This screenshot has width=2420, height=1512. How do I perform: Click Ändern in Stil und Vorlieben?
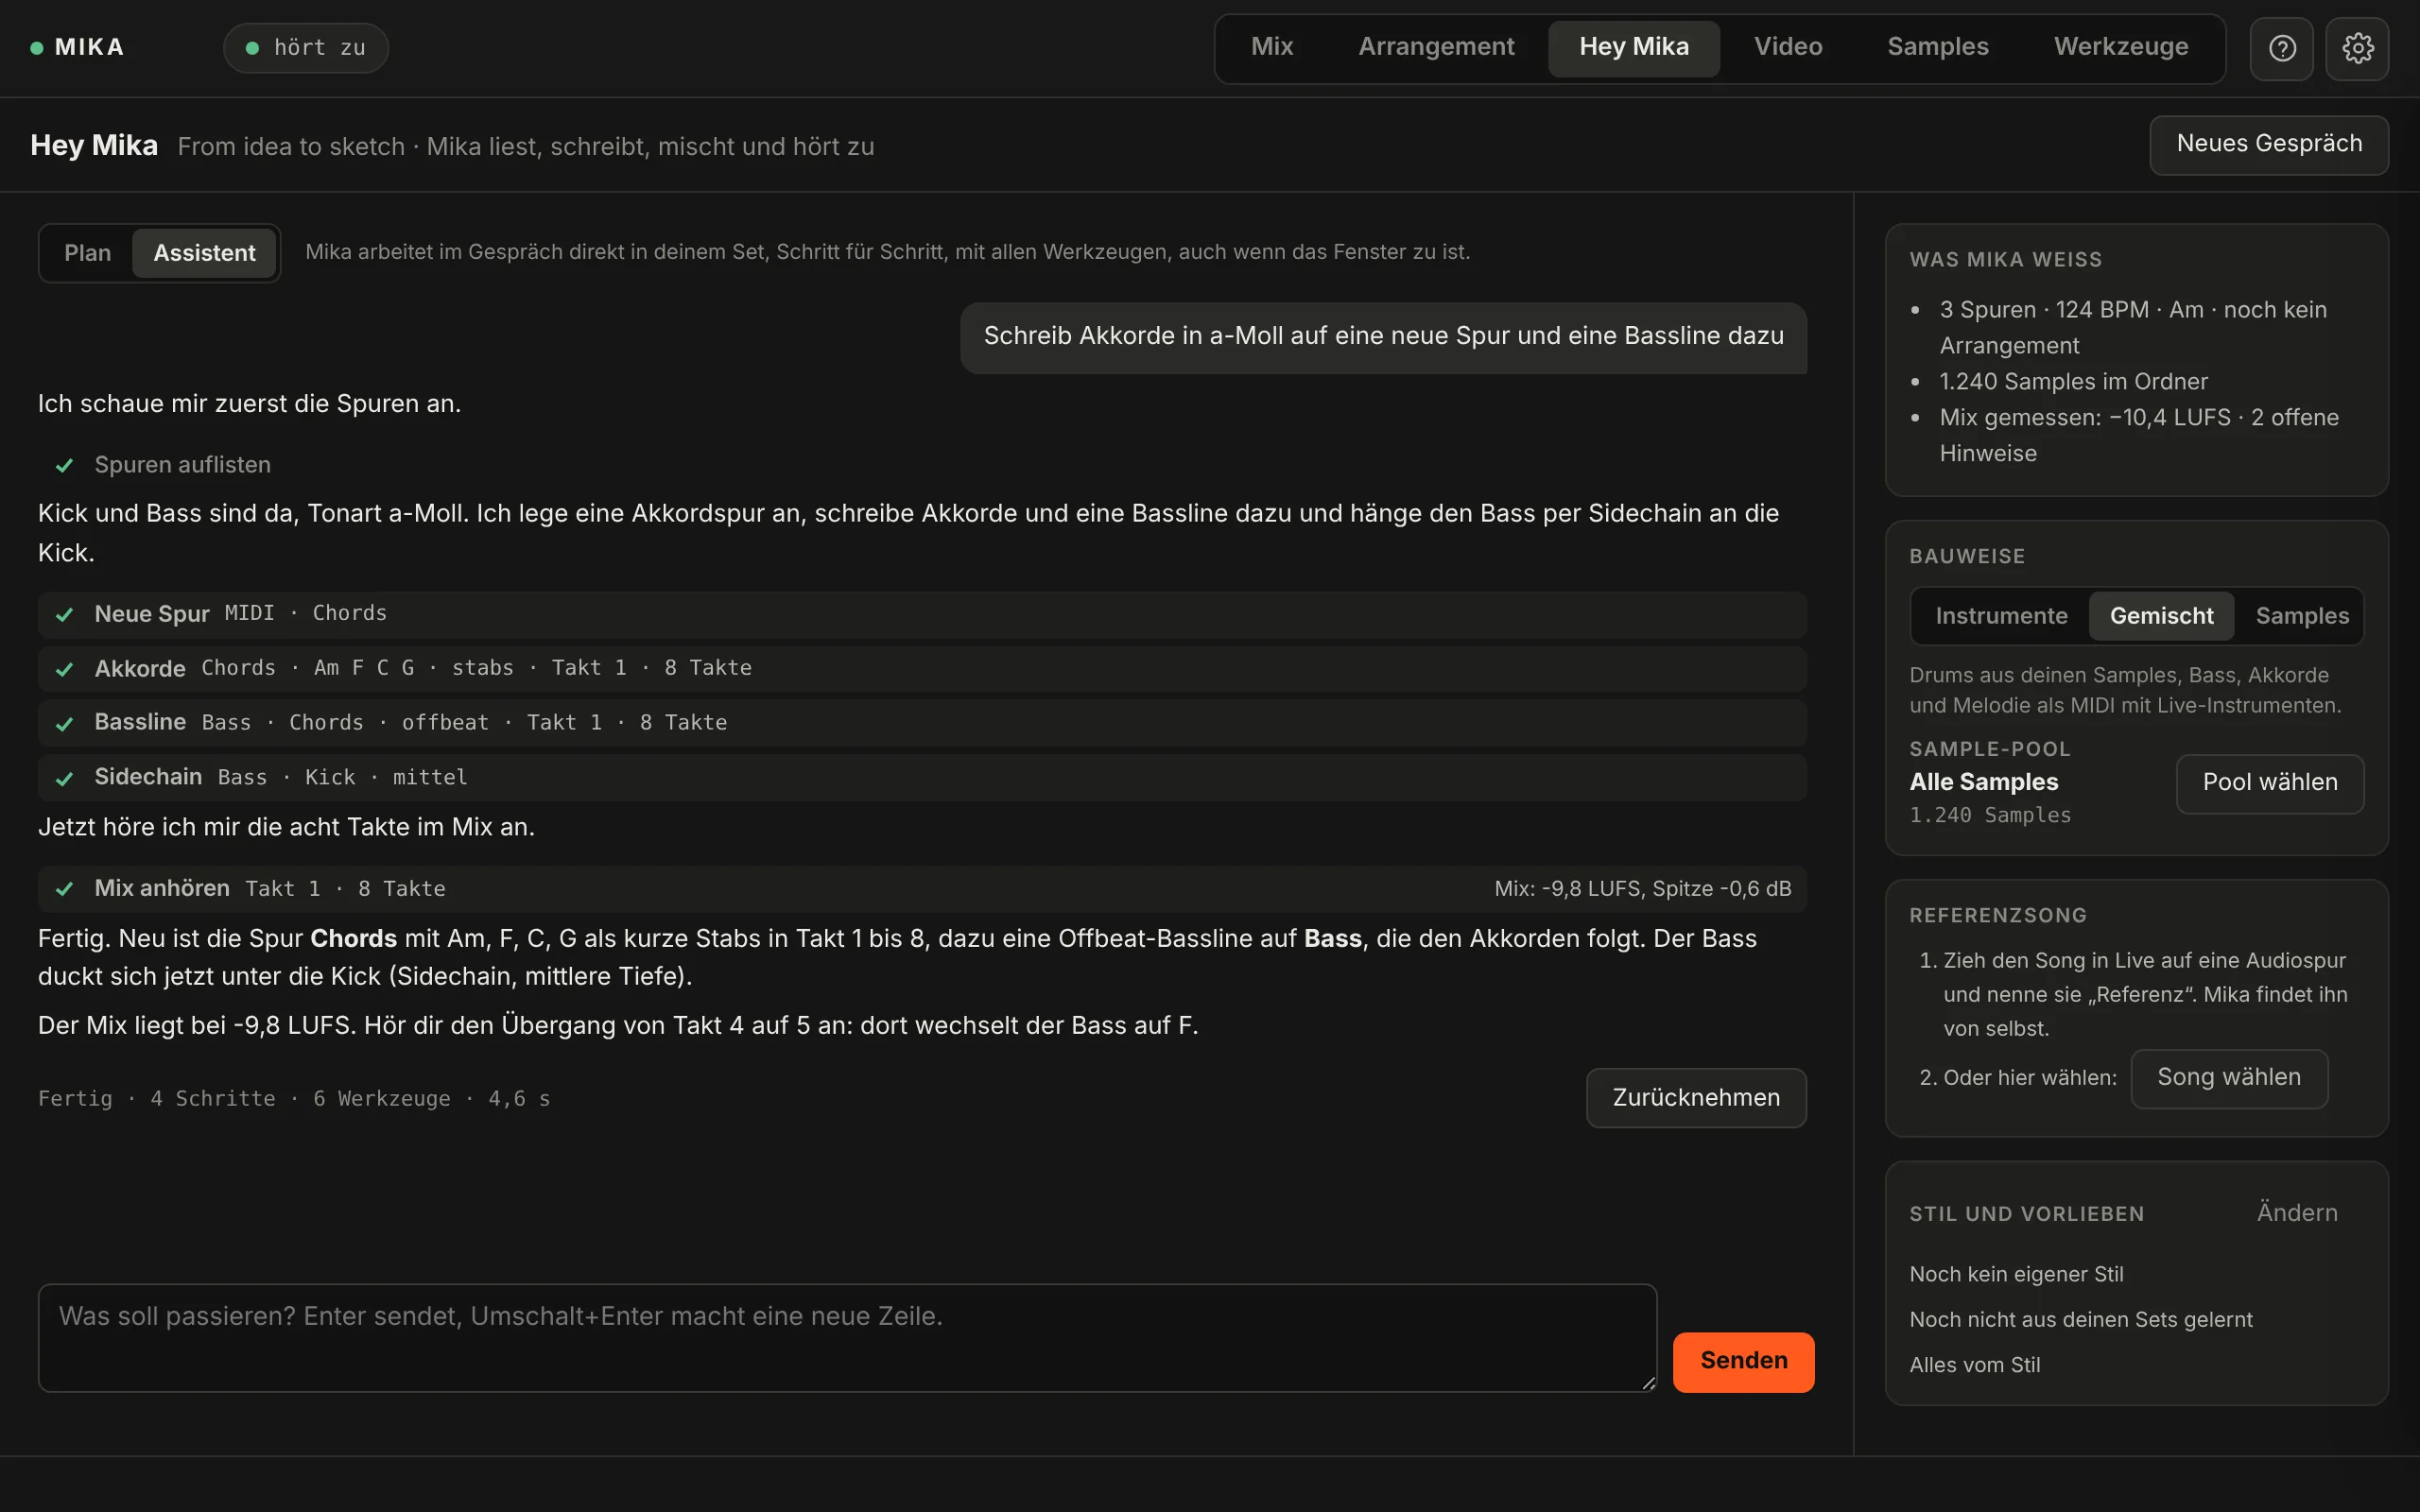(x=2297, y=1213)
